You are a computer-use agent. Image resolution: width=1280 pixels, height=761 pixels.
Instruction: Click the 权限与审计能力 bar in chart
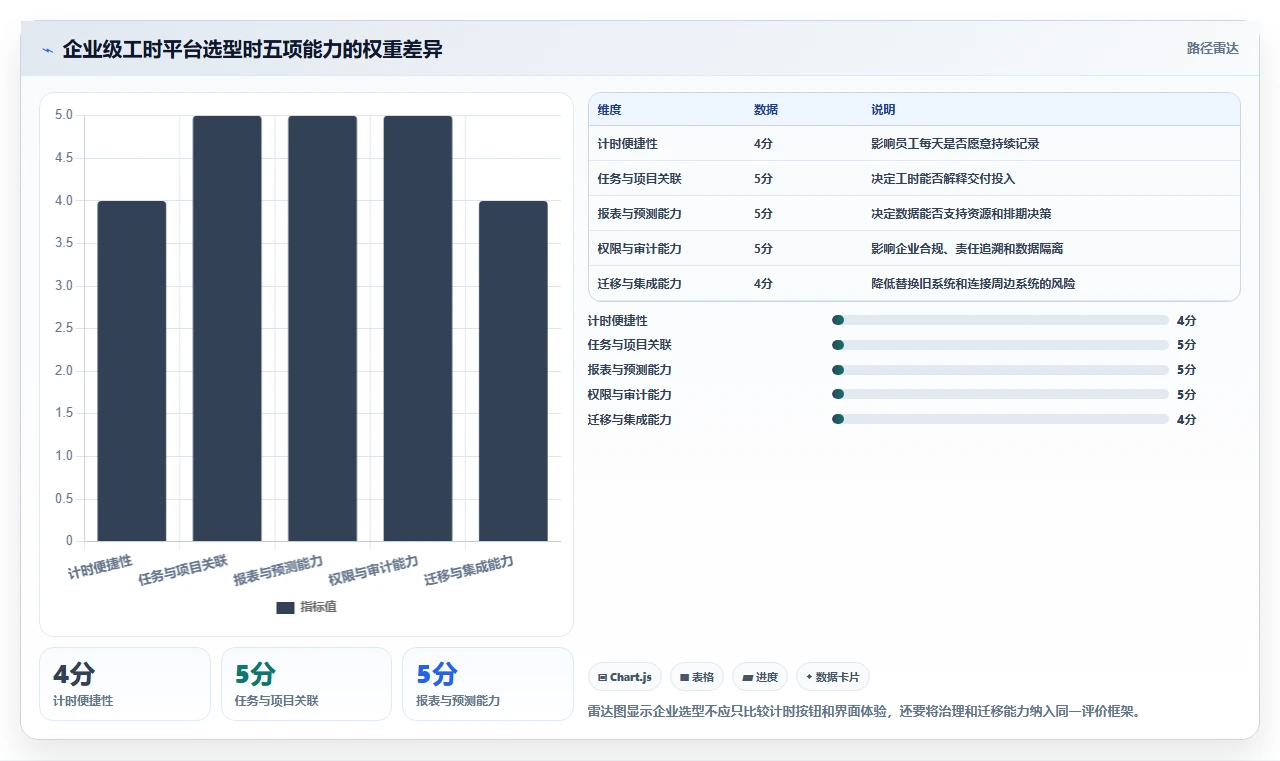click(418, 328)
